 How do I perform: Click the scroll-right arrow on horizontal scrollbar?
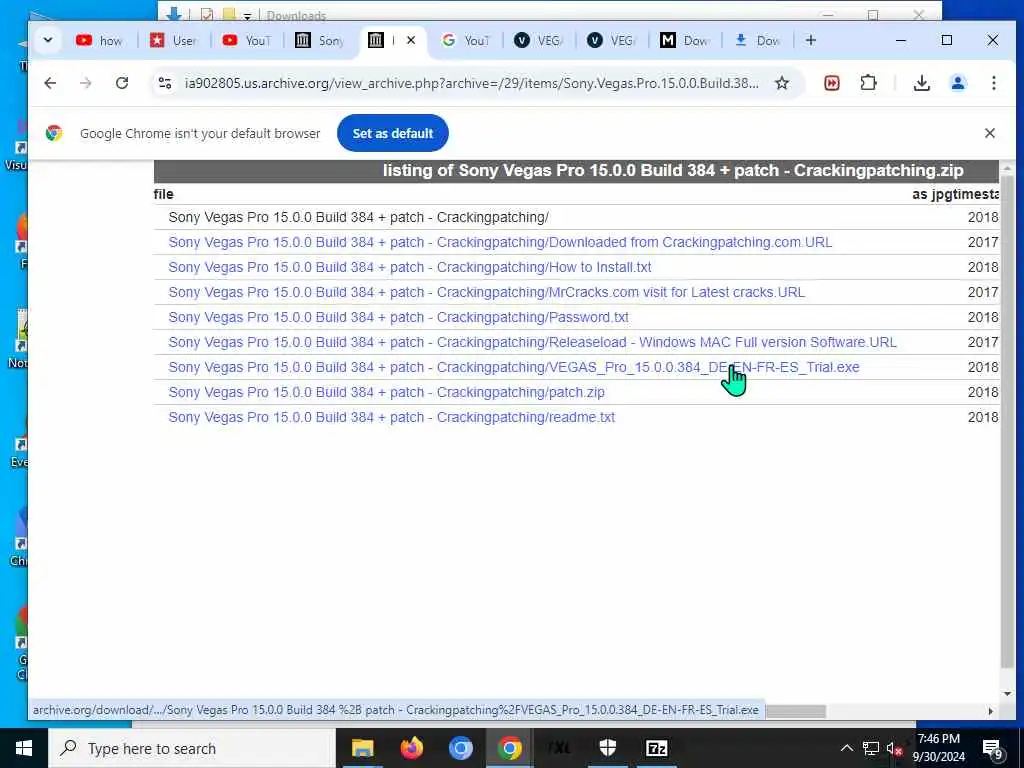point(991,711)
